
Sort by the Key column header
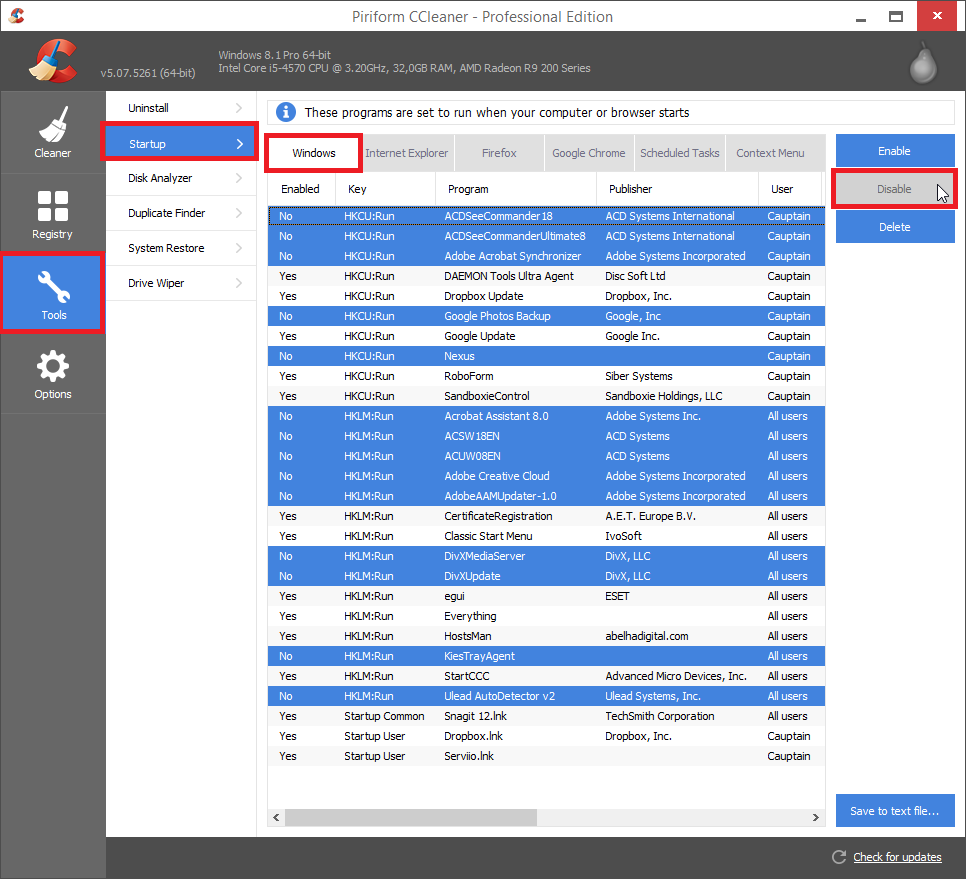pyautogui.click(x=386, y=189)
